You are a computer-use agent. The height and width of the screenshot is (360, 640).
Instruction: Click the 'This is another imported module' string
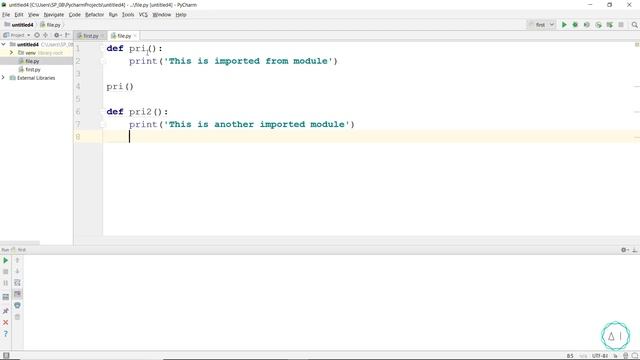coord(257,124)
